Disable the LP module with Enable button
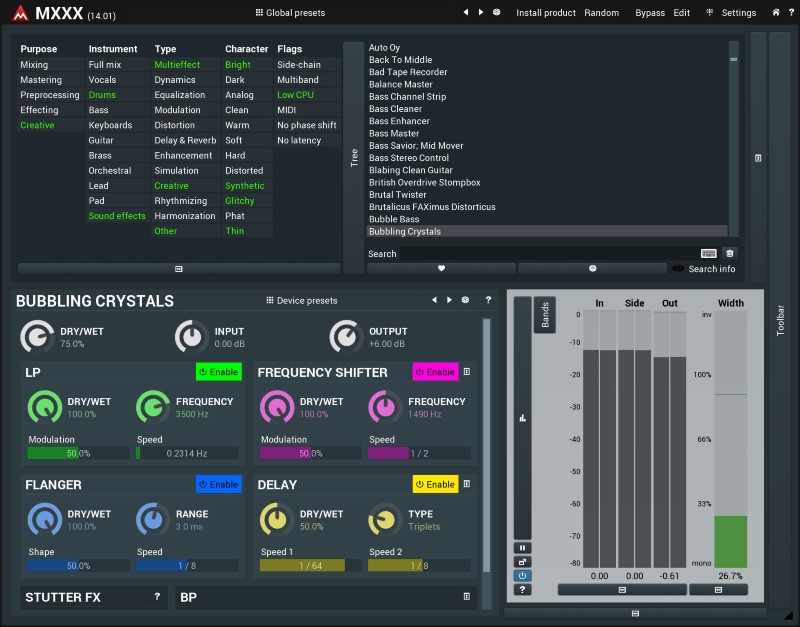Image resolution: width=800 pixels, height=627 pixels. pyautogui.click(x=218, y=372)
